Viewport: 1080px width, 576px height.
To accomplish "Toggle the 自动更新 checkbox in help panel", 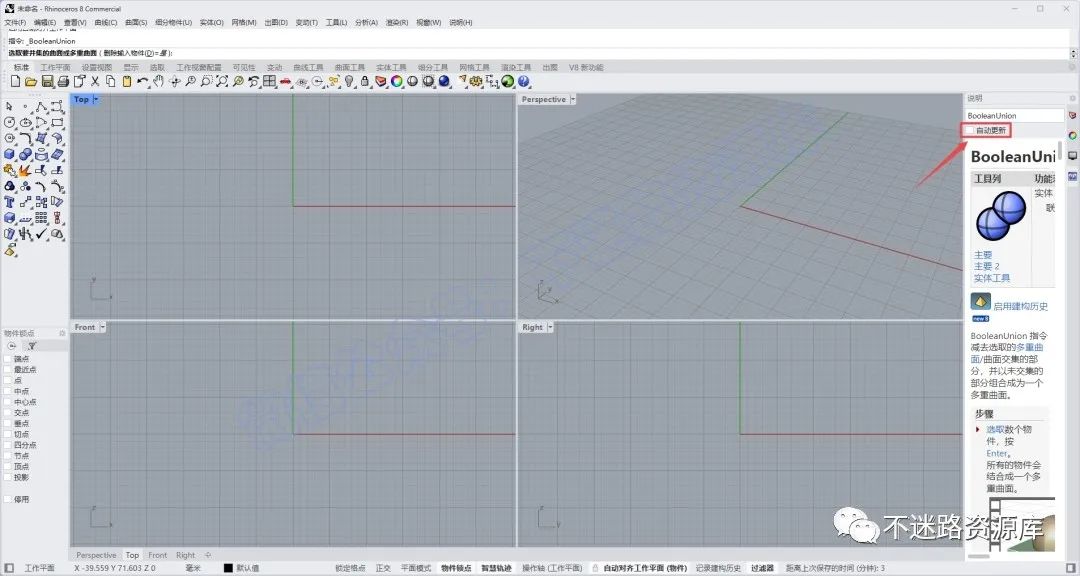I will [970, 130].
